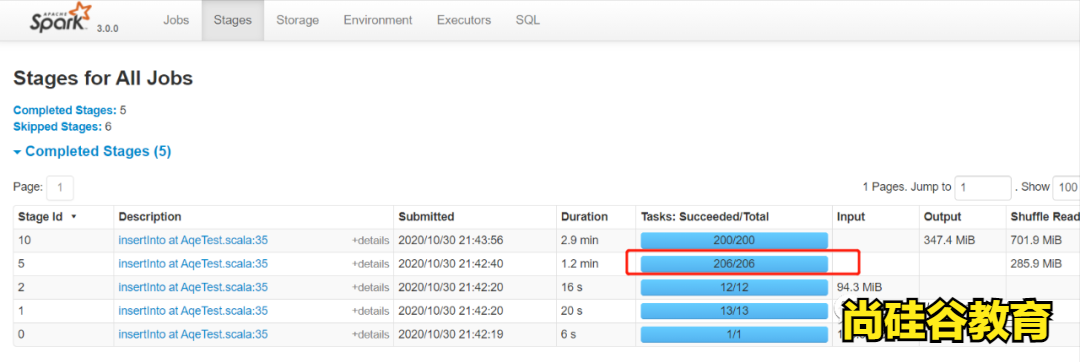
Task: Click the 200/200 task progress bar
Action: coord(734,240)
